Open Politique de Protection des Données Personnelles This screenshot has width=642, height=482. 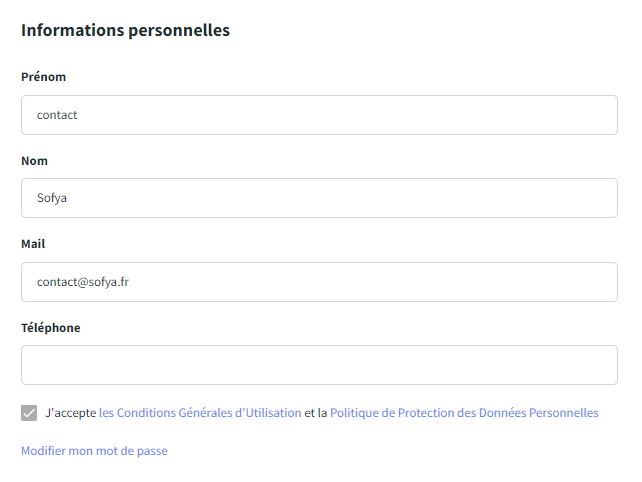click(464, 413)
